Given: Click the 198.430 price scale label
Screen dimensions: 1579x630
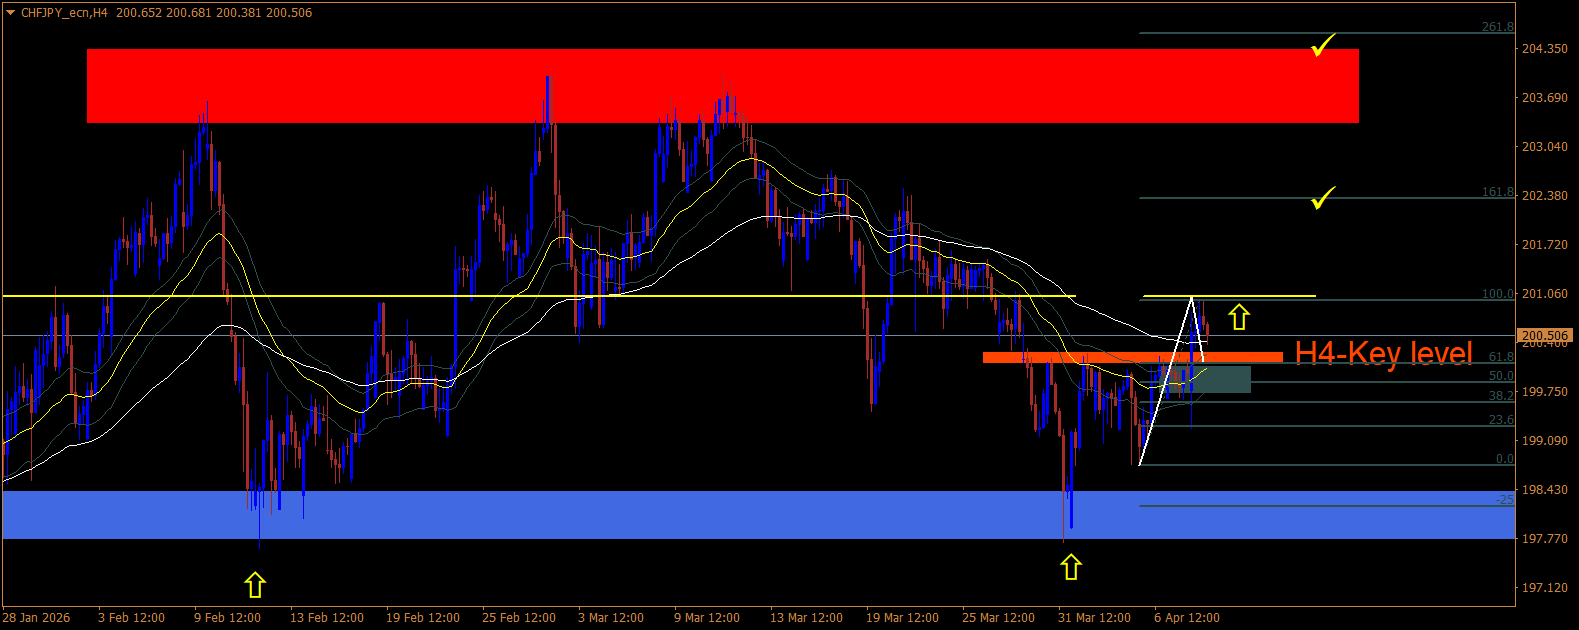Looking at the screenshot, I should click(x=1545, y=489).
